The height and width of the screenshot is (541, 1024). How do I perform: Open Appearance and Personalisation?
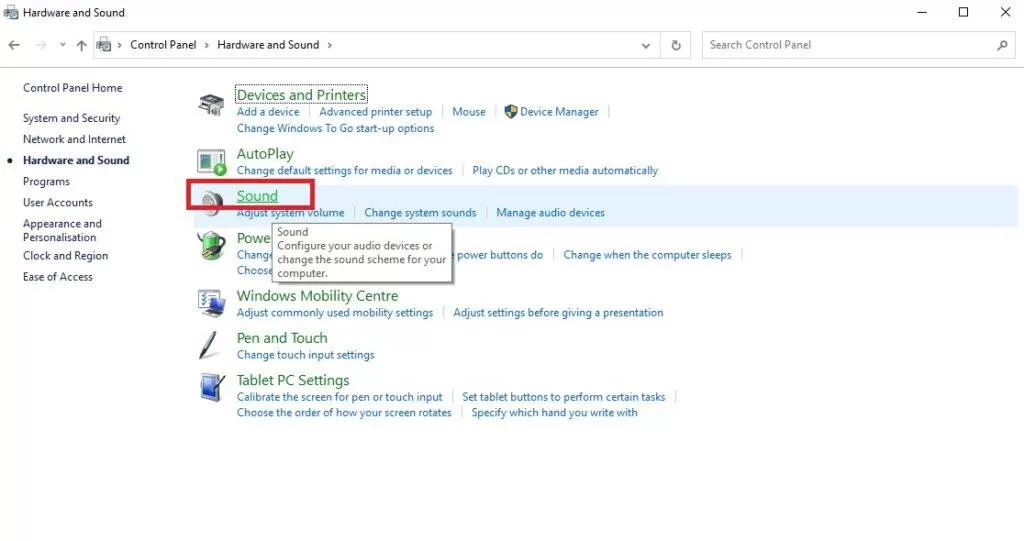(x=62, y=230)
